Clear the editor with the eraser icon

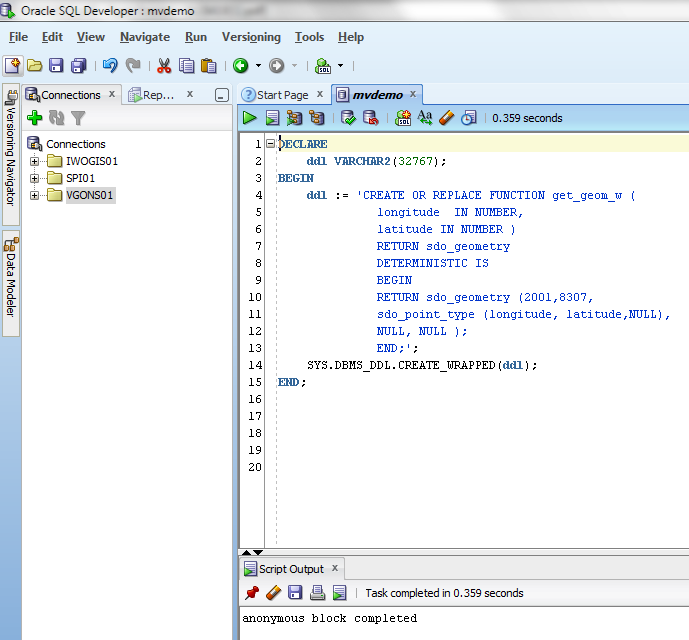(x=446, y=118)
